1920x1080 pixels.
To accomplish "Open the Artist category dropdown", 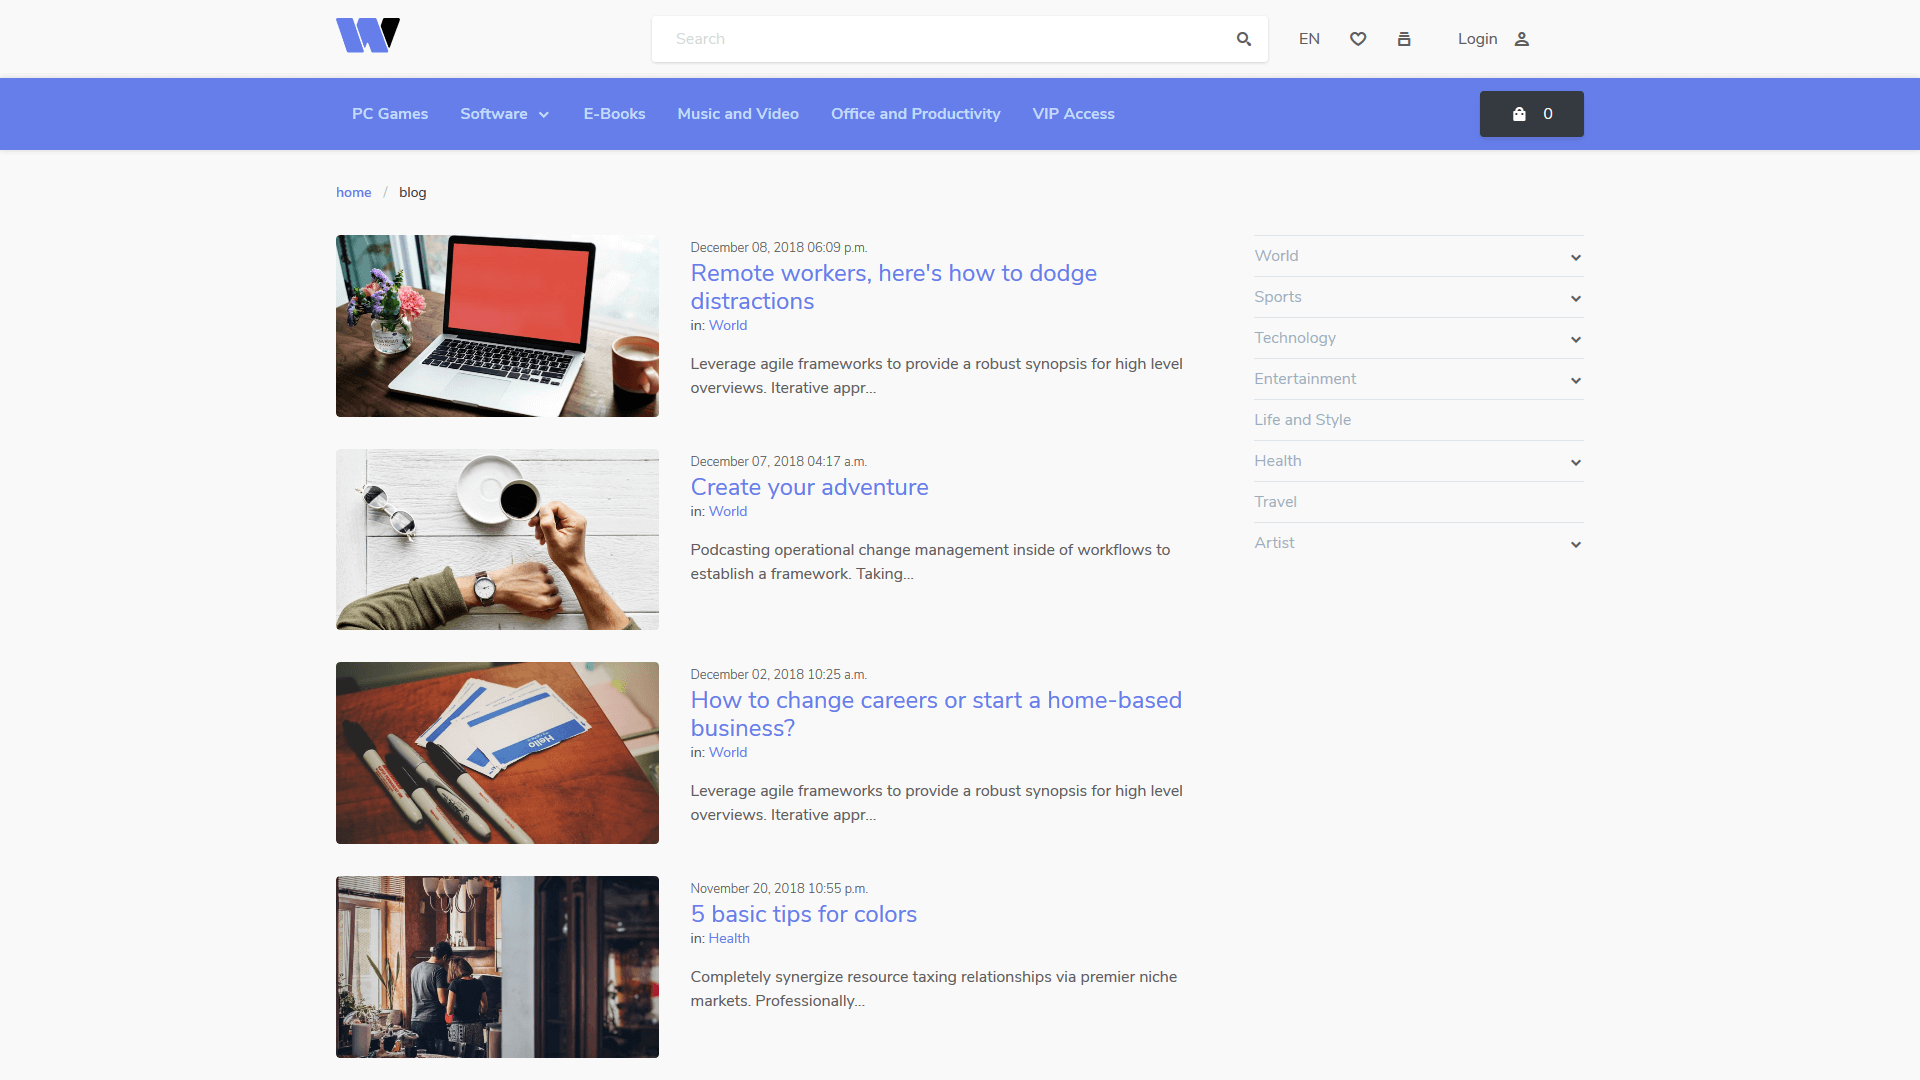I will point(1574,543).
